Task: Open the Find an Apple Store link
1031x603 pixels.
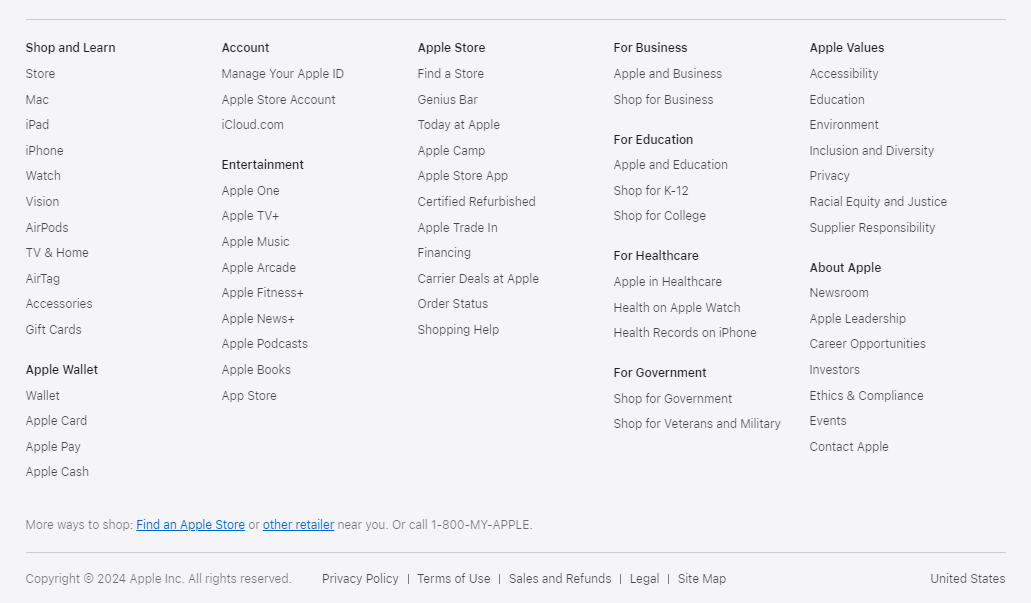Action: 190,525
